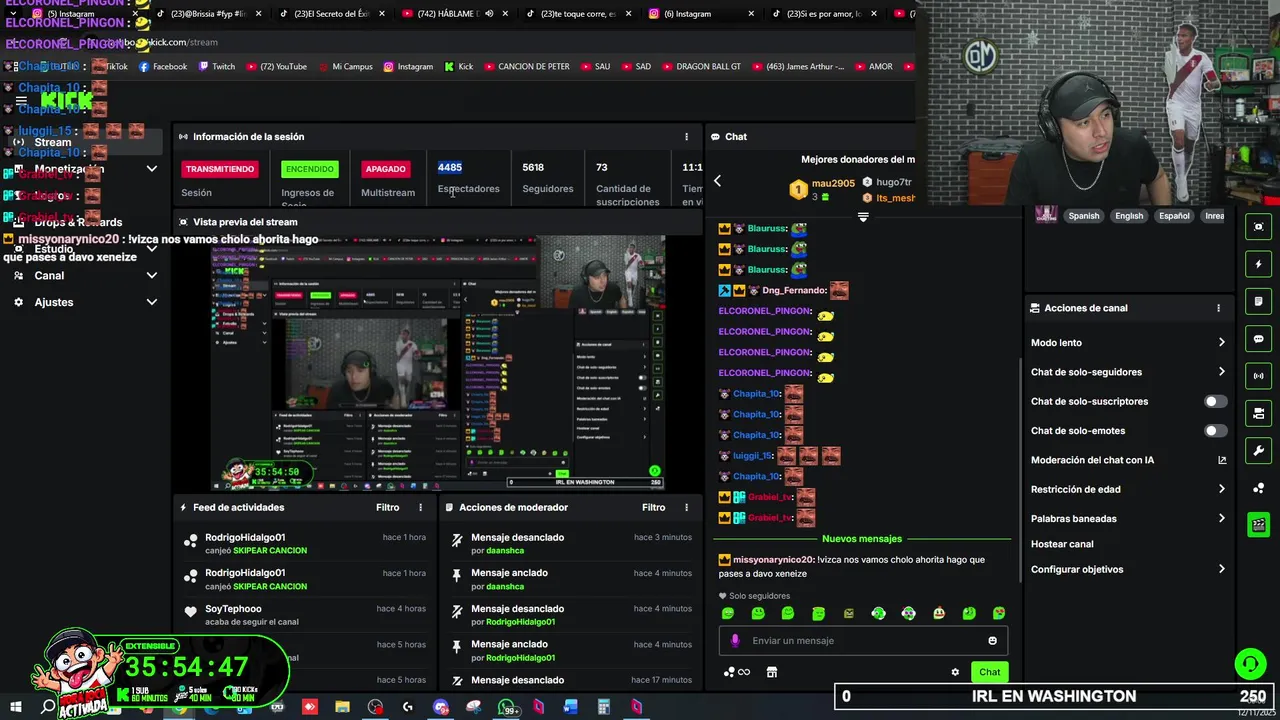Screen dimensions: 1280x720
Task: Open Filtro in Acciones de moderador
Action: tap(653, 507)
